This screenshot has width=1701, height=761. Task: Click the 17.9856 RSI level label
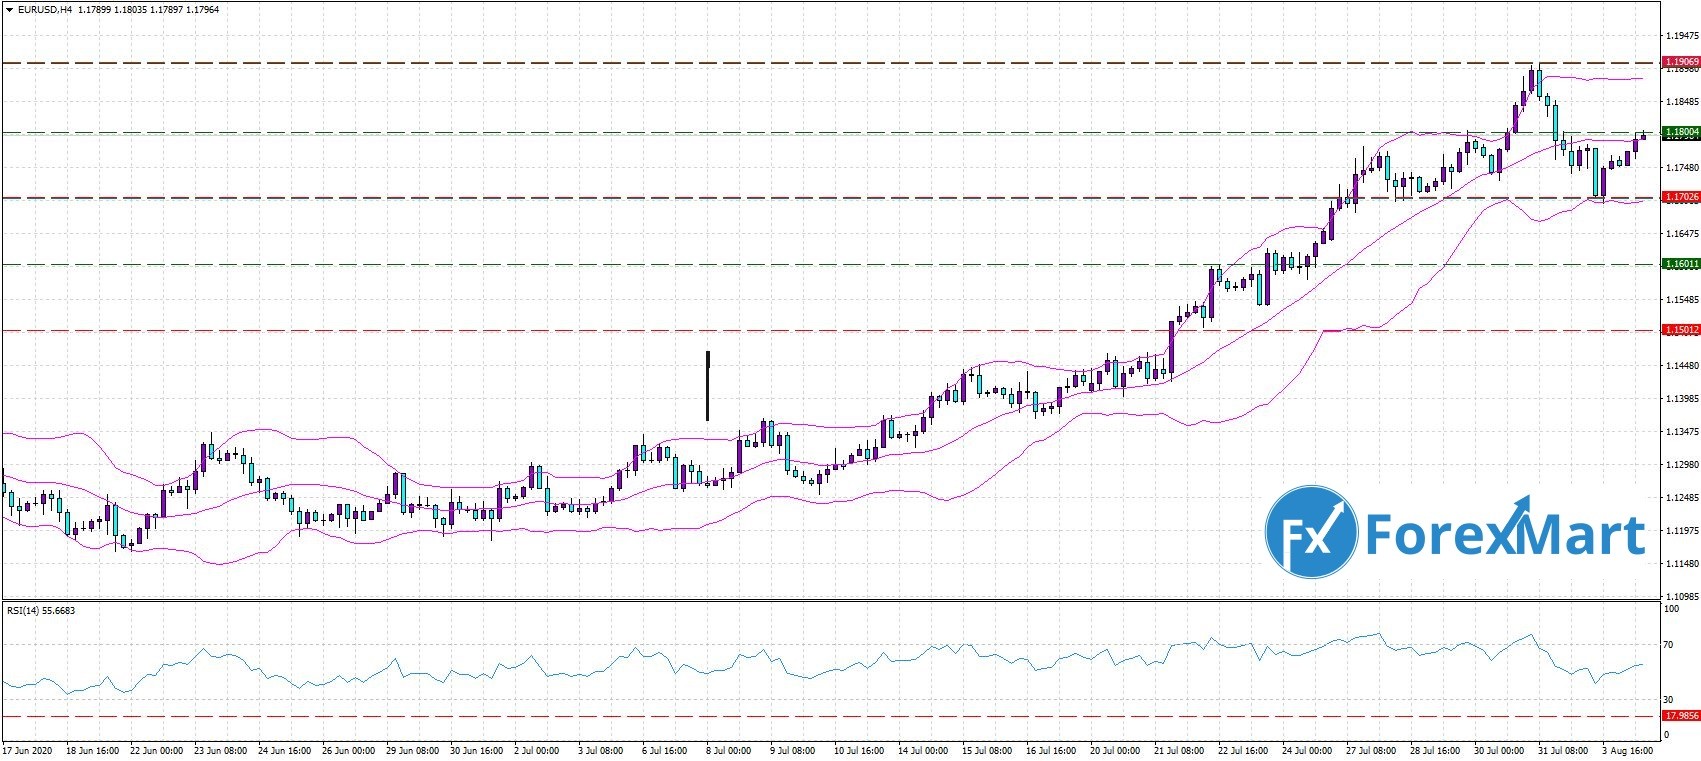tap(1680, 717)
